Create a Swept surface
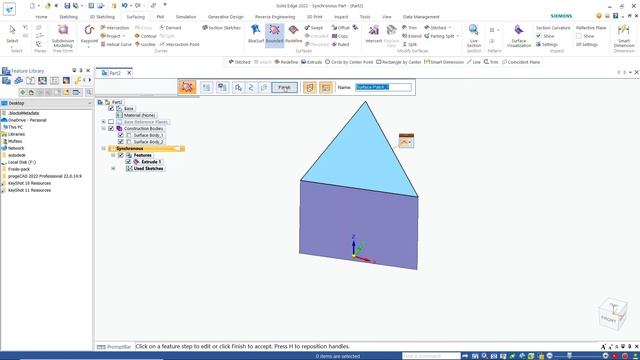The height and width of the screenshot is (360, 640). tap(314, 28)
